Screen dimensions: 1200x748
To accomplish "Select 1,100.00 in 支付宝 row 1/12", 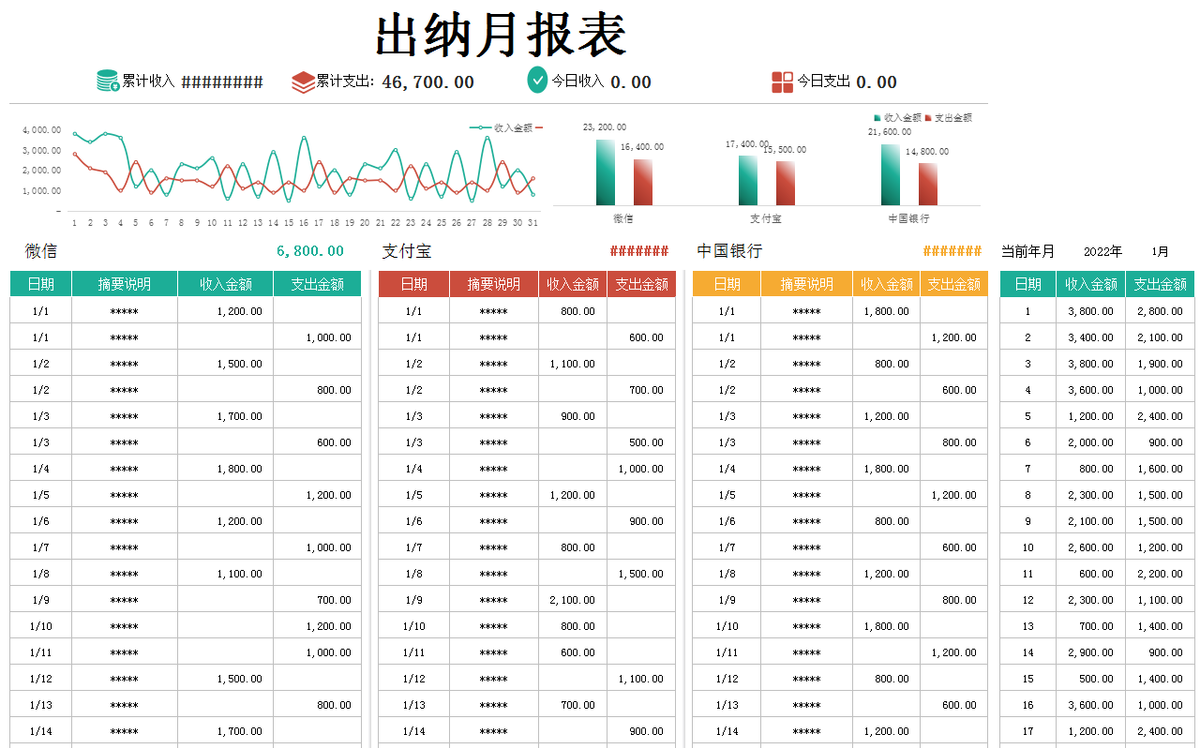I will (x=640, y=679).
